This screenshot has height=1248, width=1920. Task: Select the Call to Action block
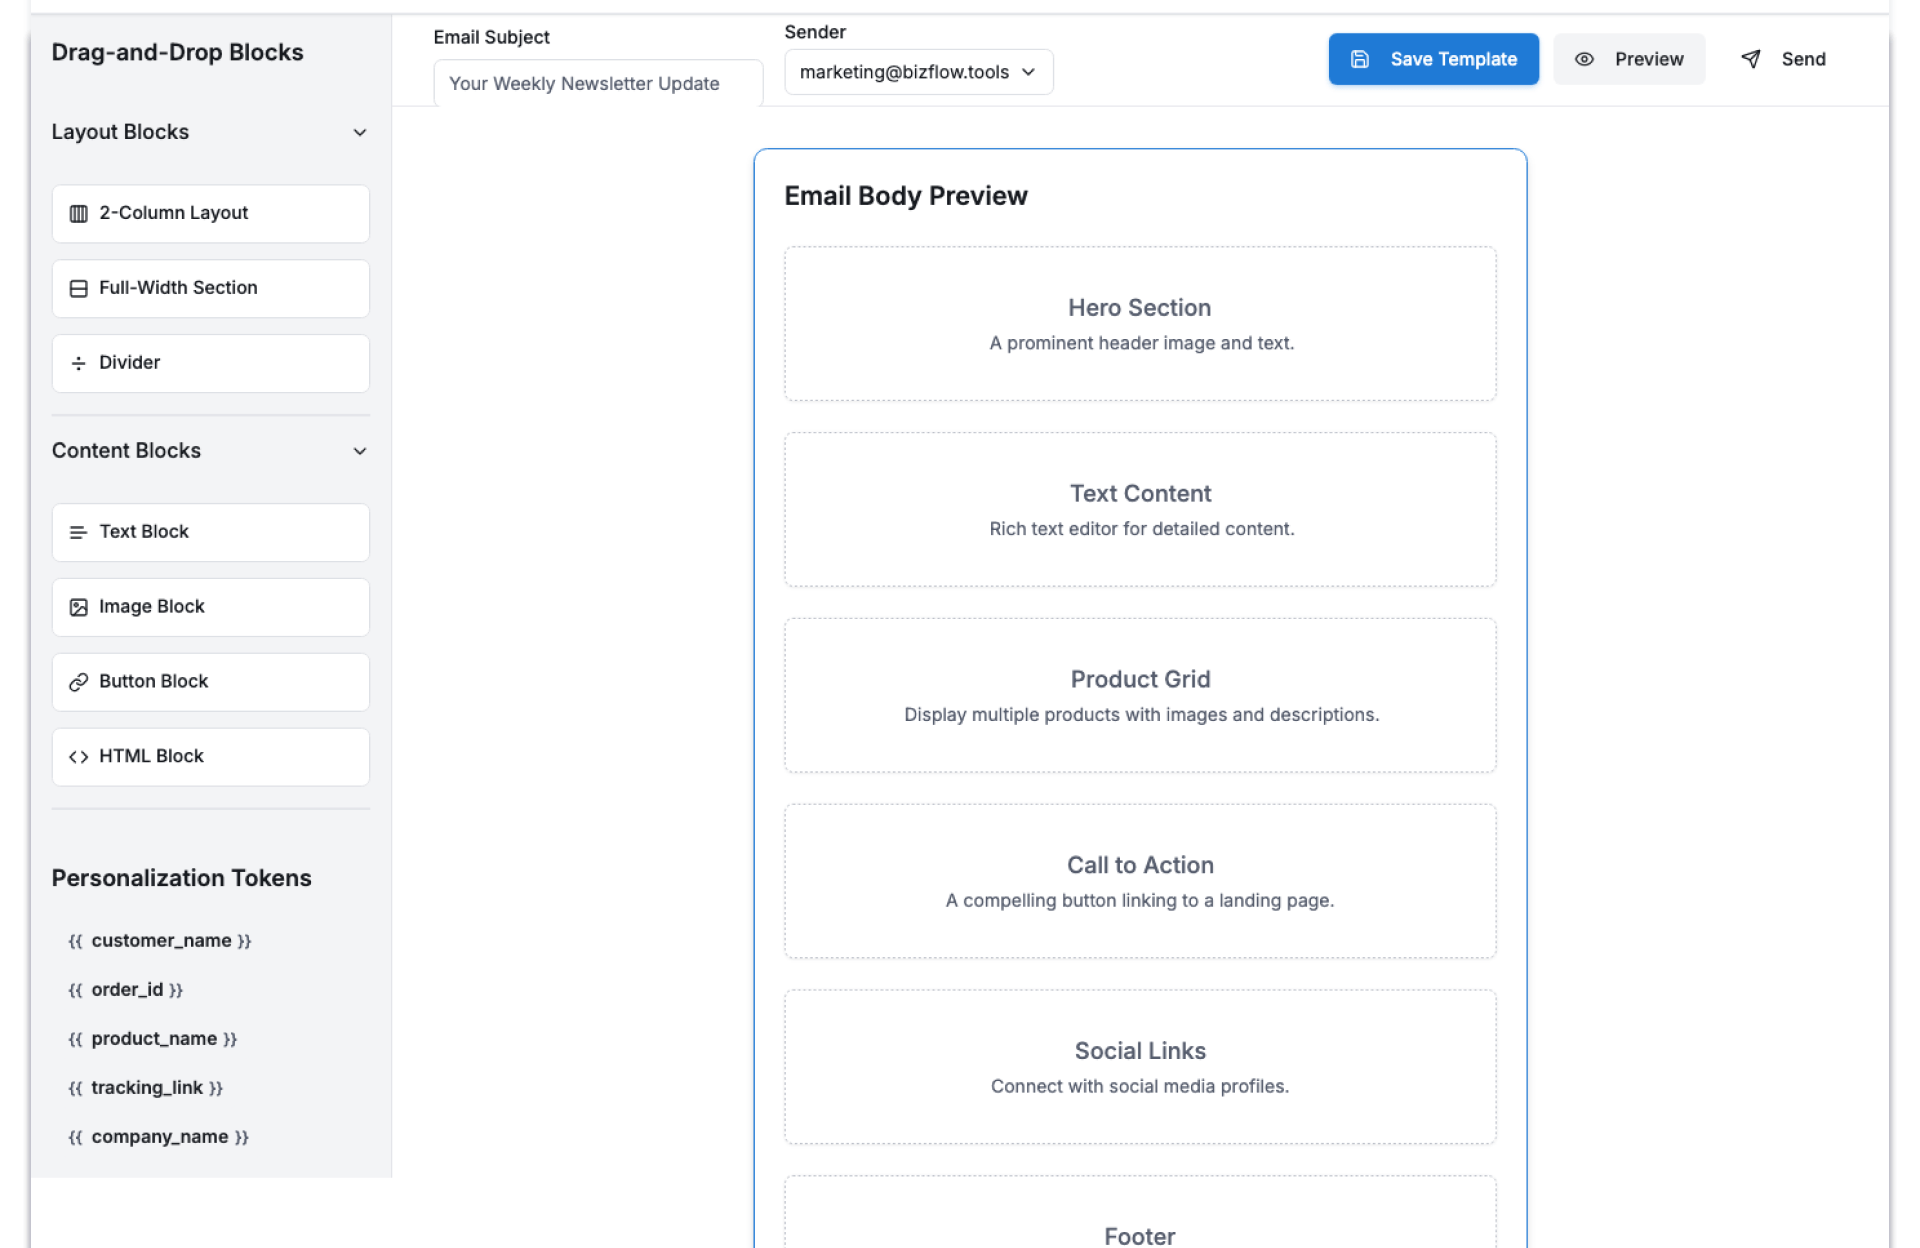(x=1139, y=881)
